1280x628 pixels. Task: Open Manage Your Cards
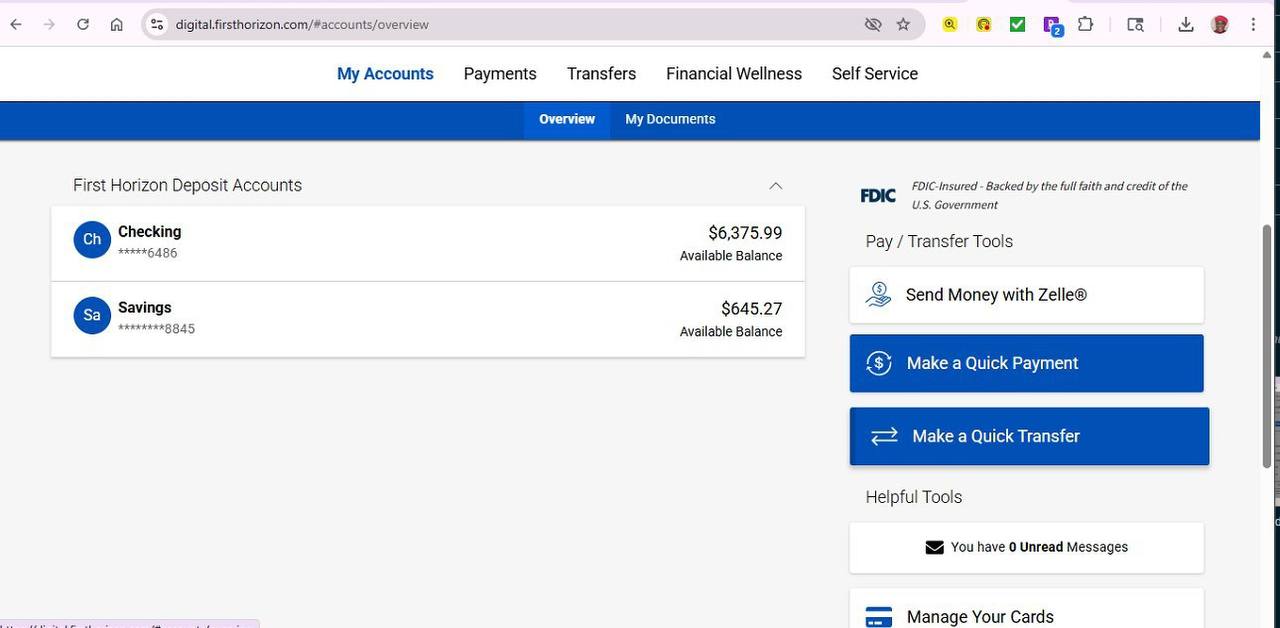[x=1026, y=609]
